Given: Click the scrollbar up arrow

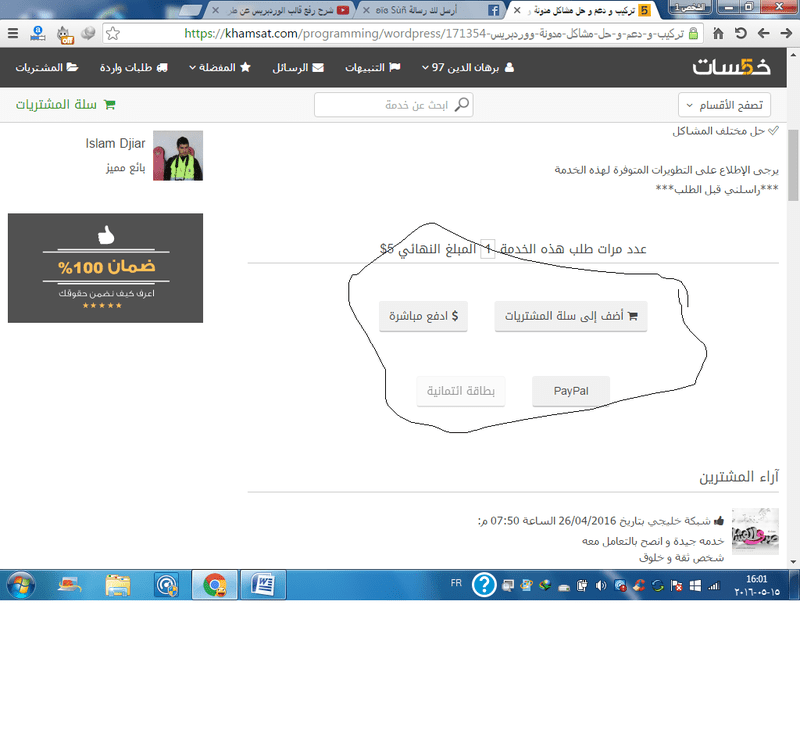Looking at the screenshot, I should 793,54.
